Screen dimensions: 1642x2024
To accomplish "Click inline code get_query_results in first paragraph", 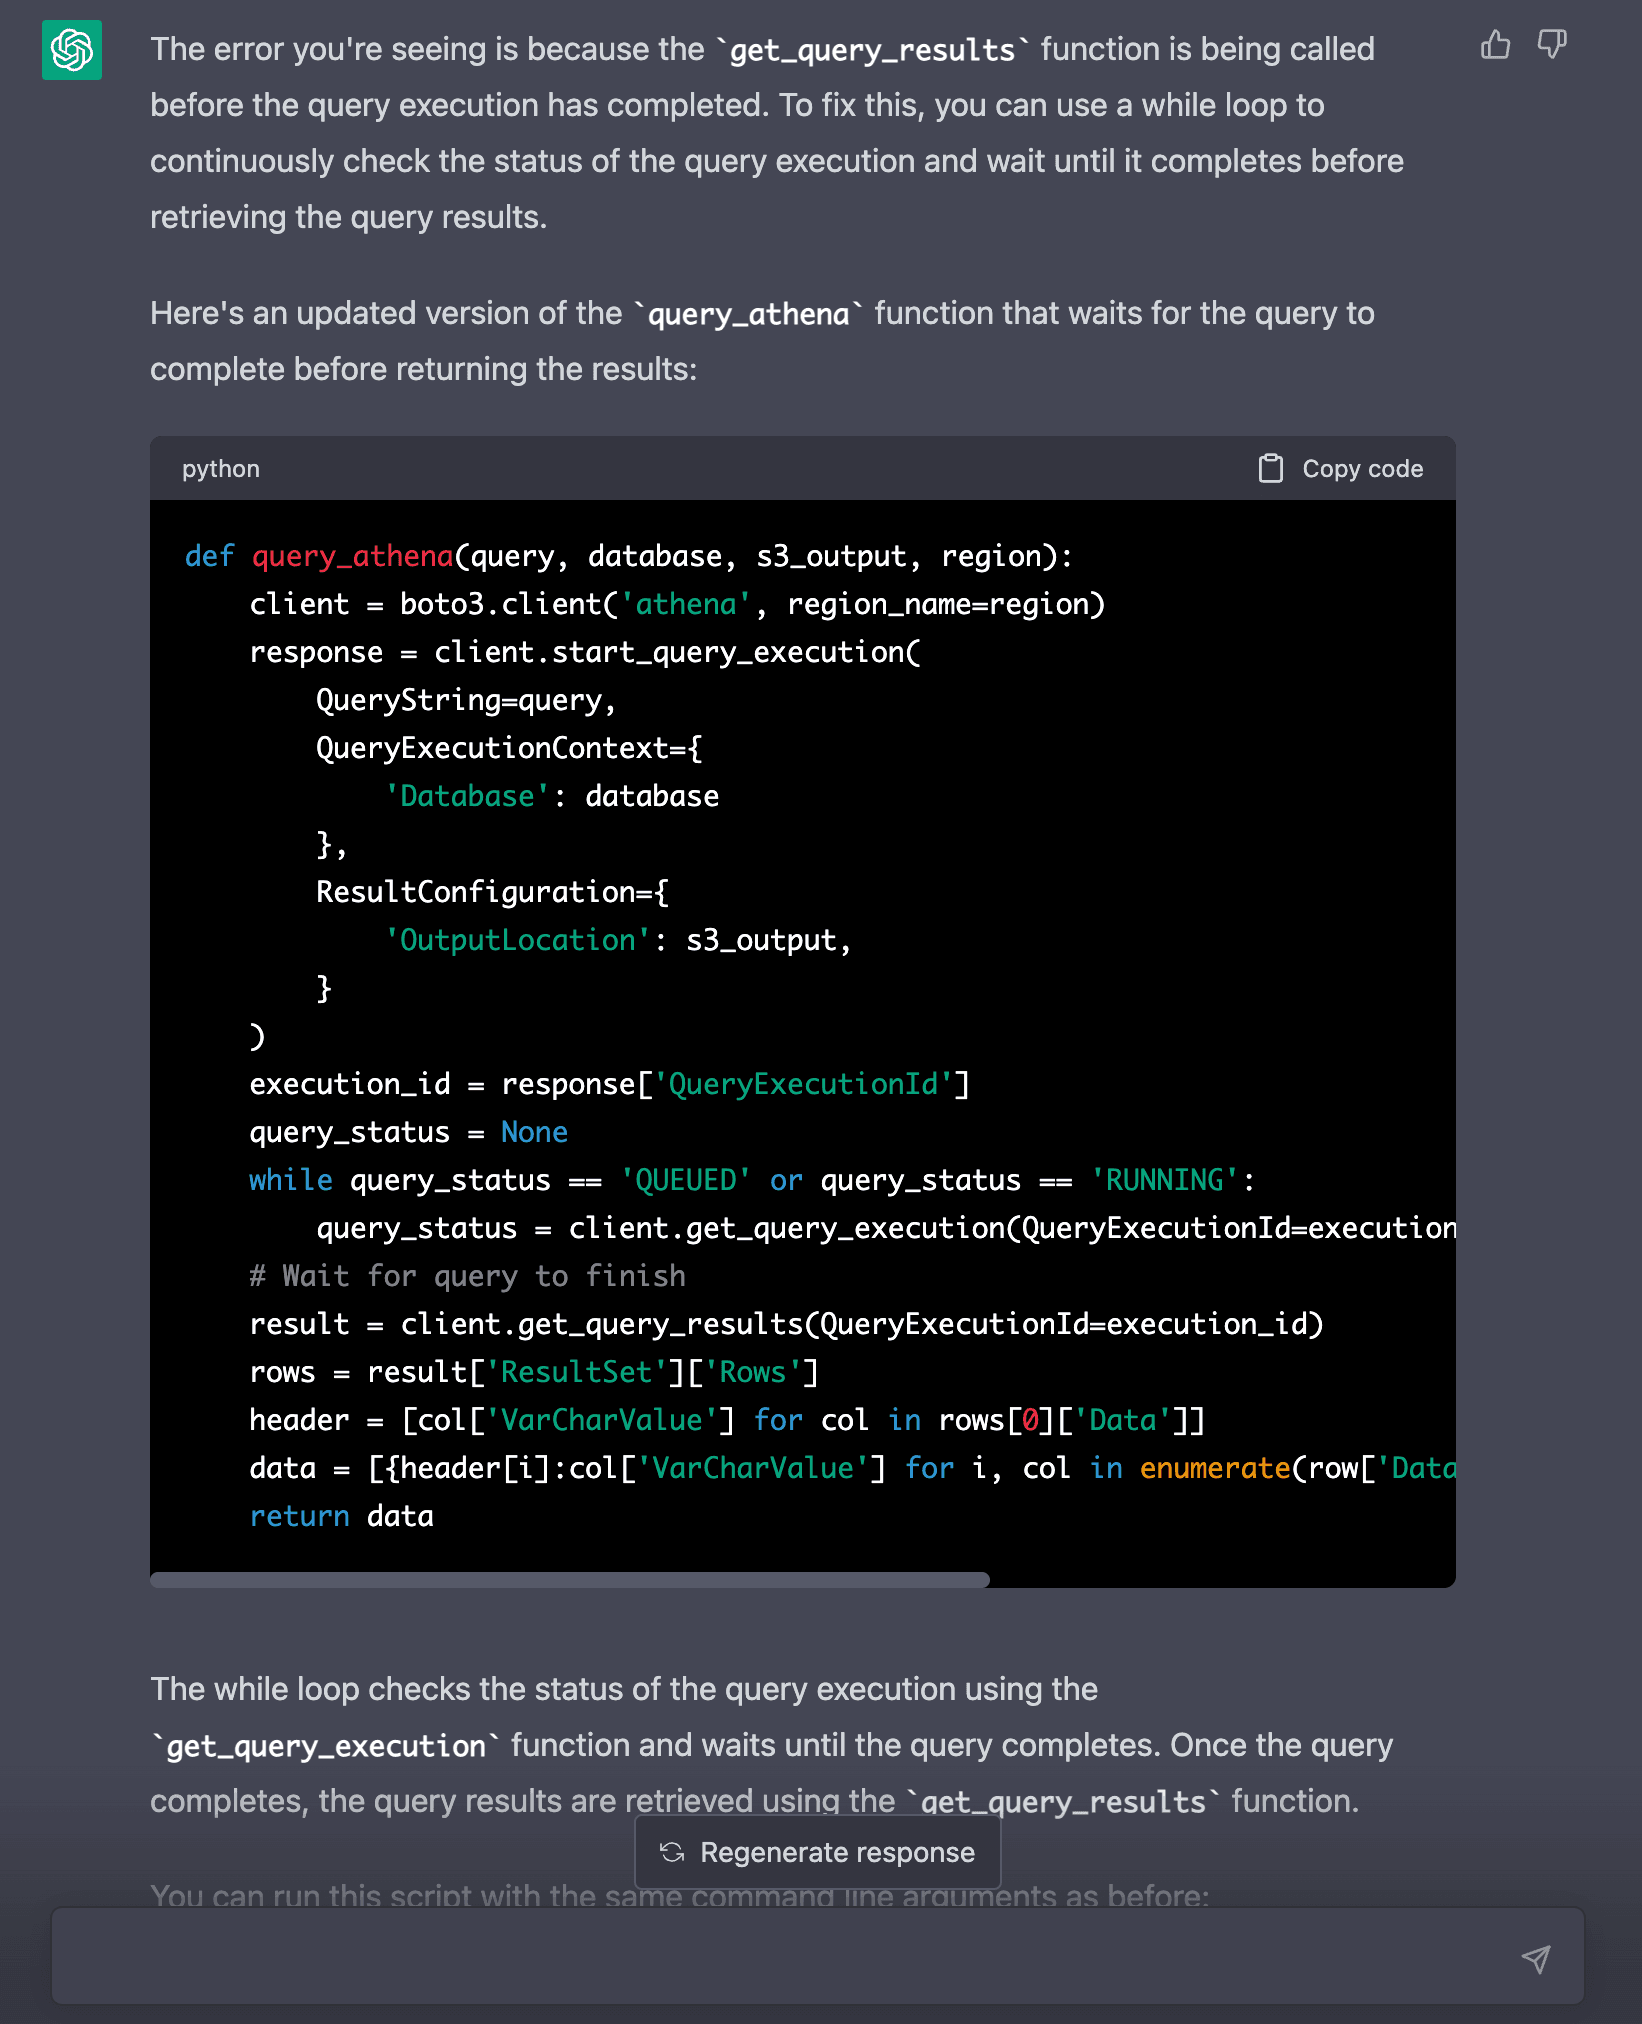I will point(872,50).
